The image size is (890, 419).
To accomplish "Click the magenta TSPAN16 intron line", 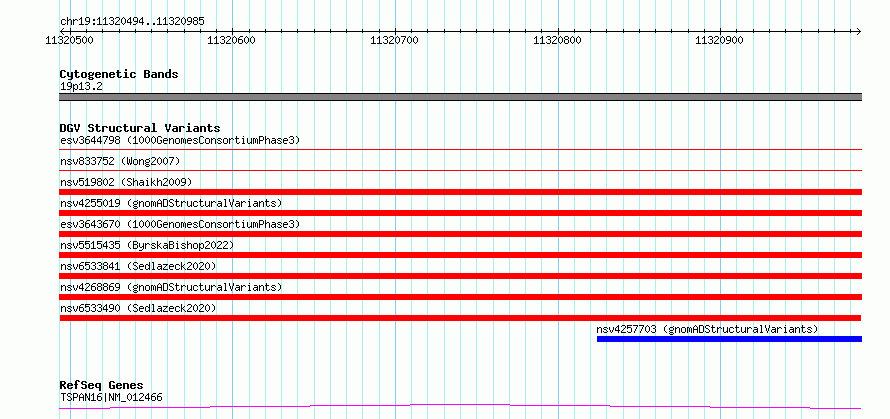I will tap(460, 407).
